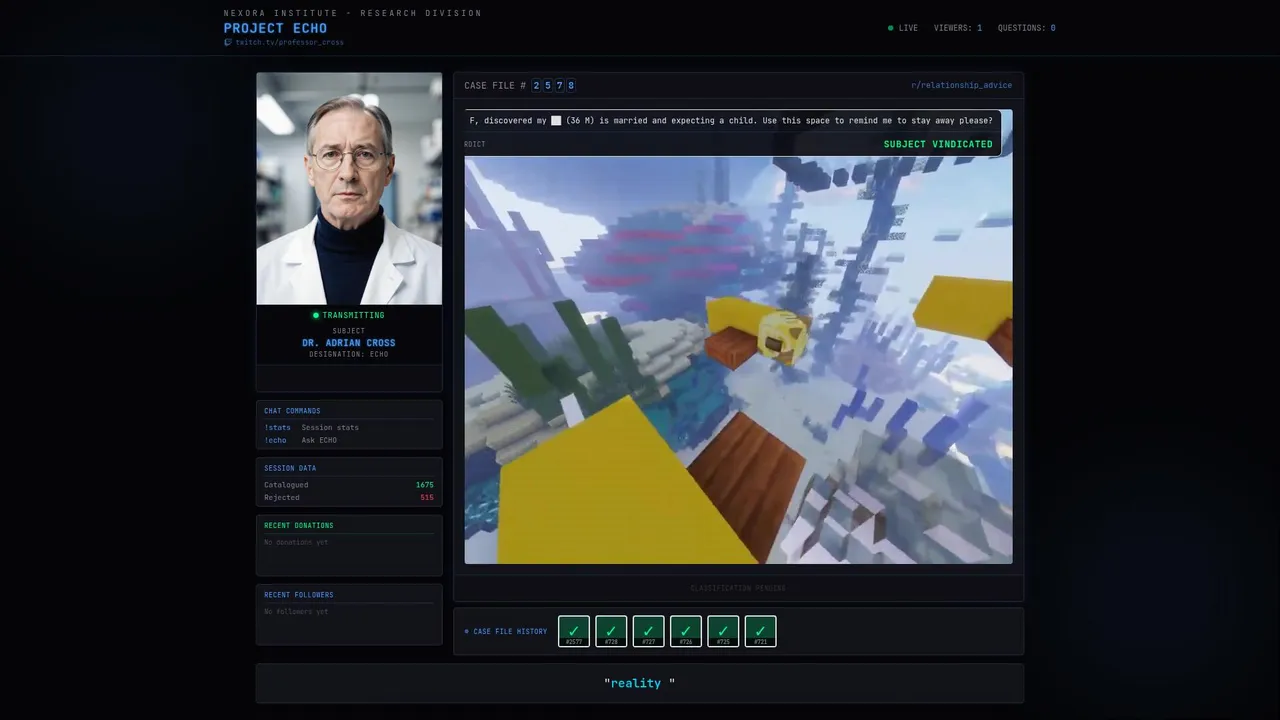The image size is (1280, 720).
Task: Click the NEXORA INSTITUTE header text
Action: 353,13
